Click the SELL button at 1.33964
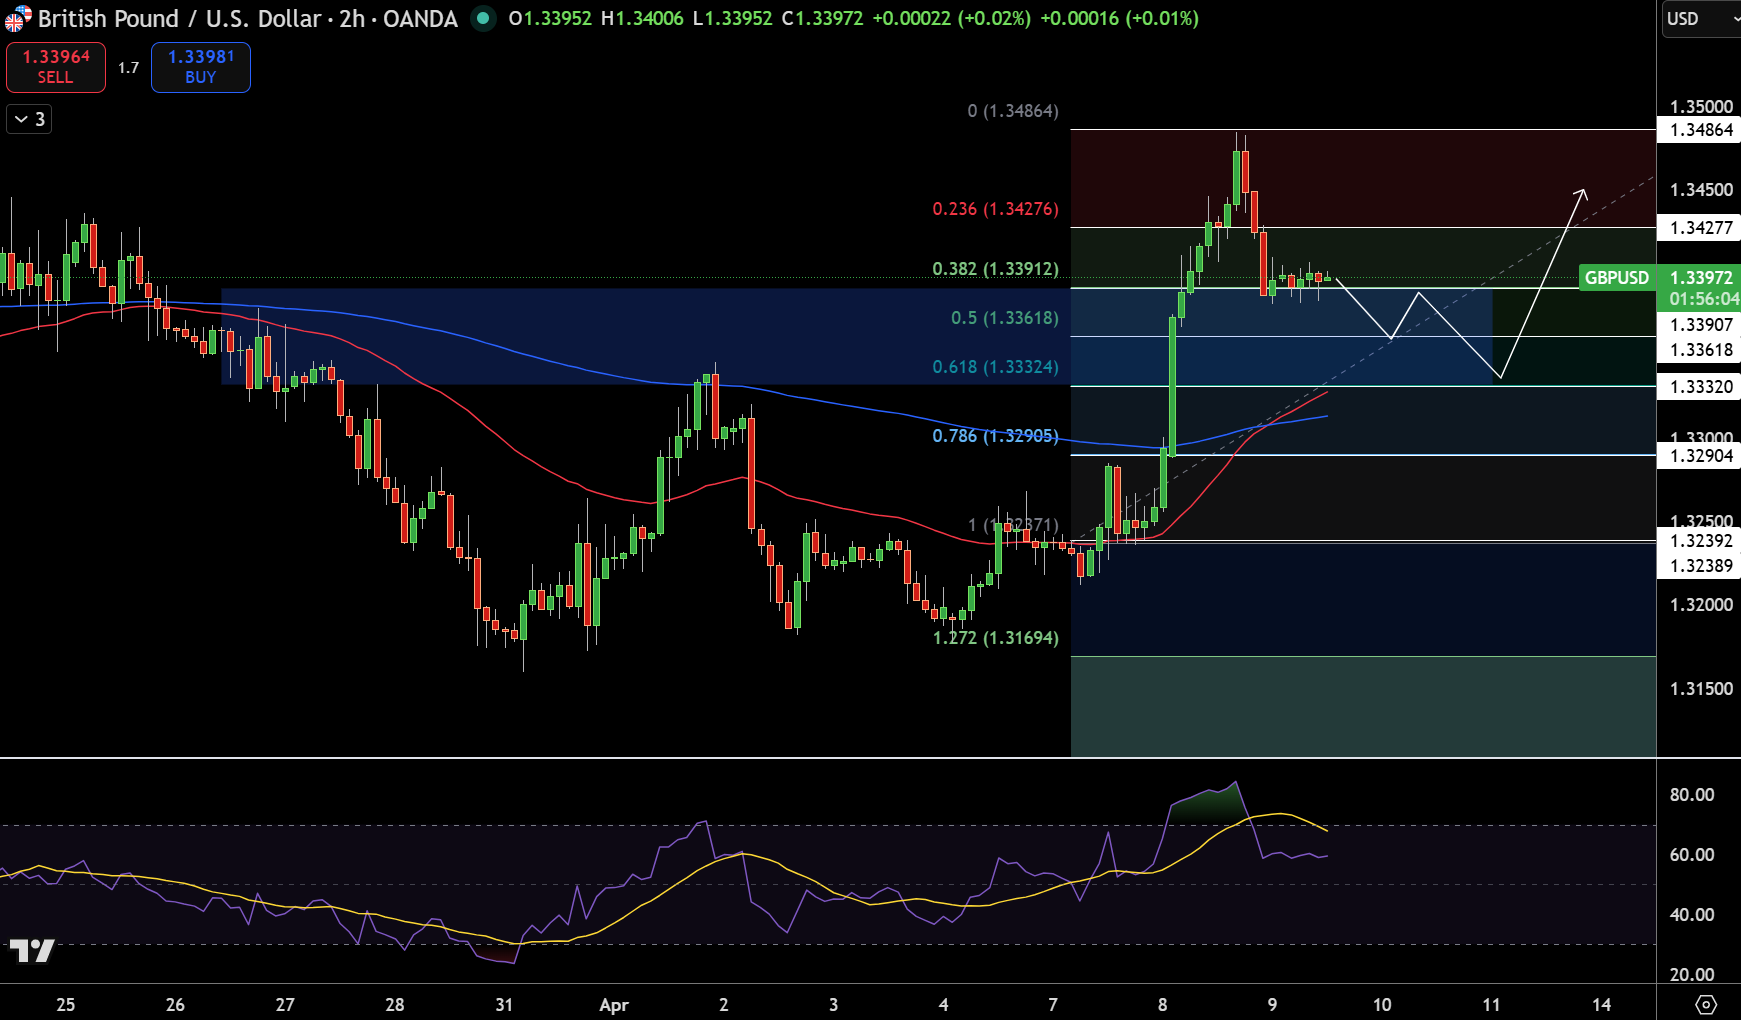 point(56,67)
